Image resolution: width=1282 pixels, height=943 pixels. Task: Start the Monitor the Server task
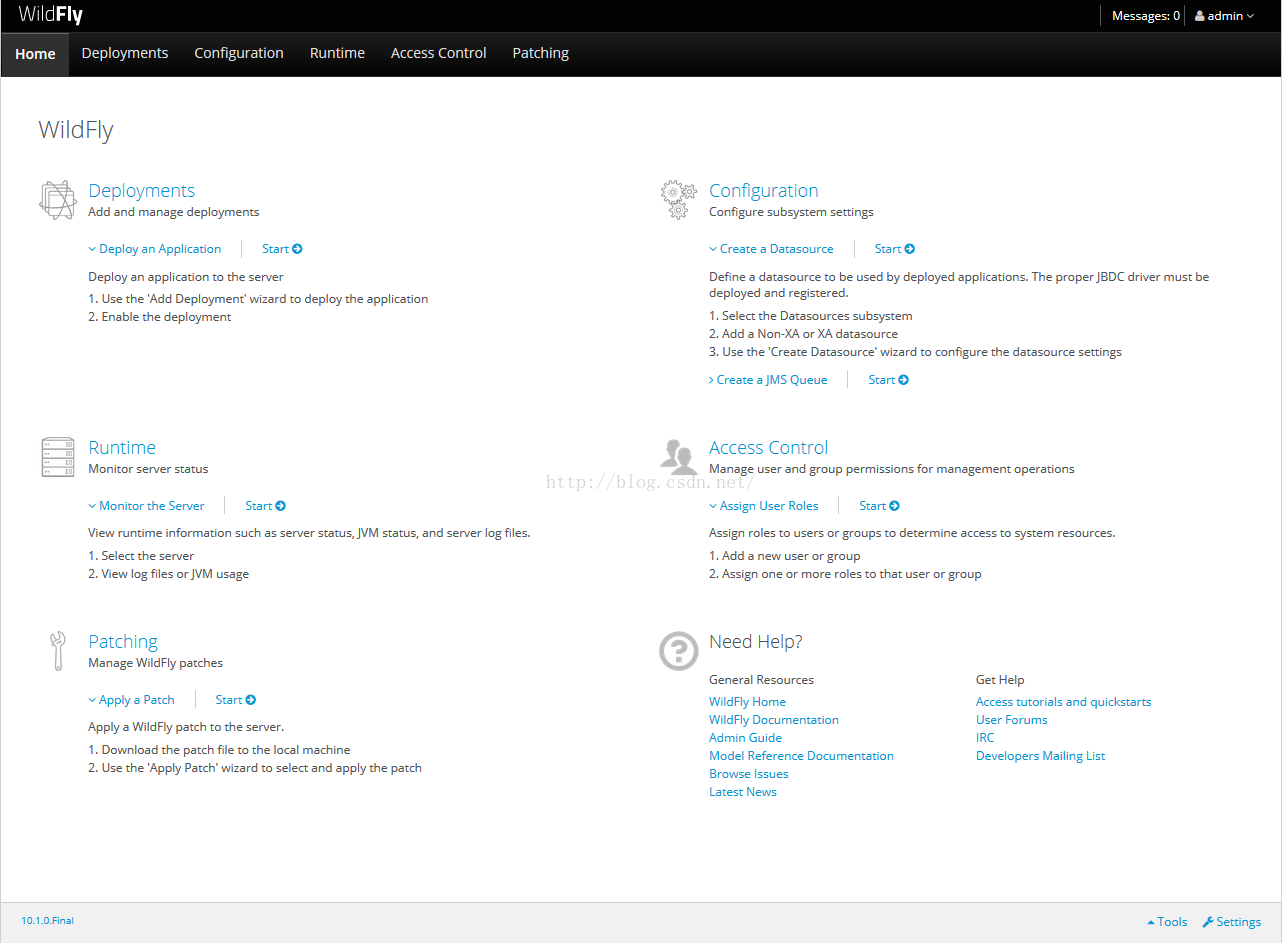[x=266, y=506]
